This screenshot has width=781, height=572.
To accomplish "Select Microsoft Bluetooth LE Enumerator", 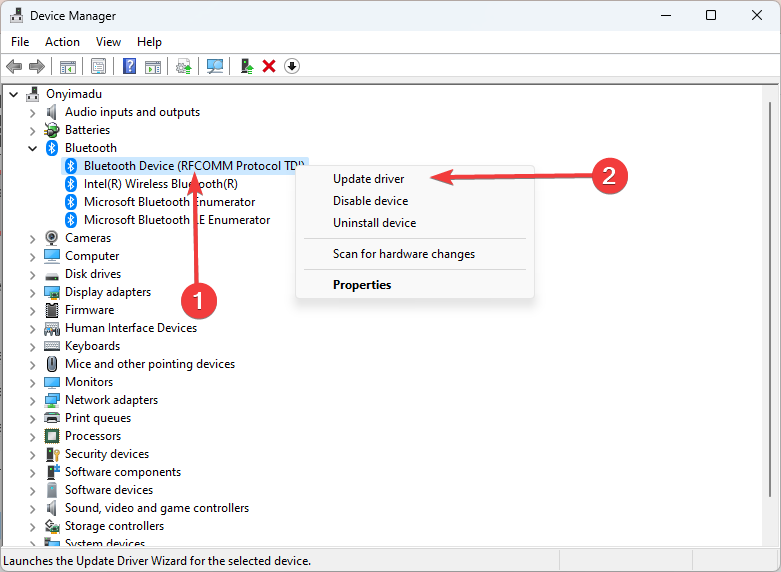I will pos(177,220).
